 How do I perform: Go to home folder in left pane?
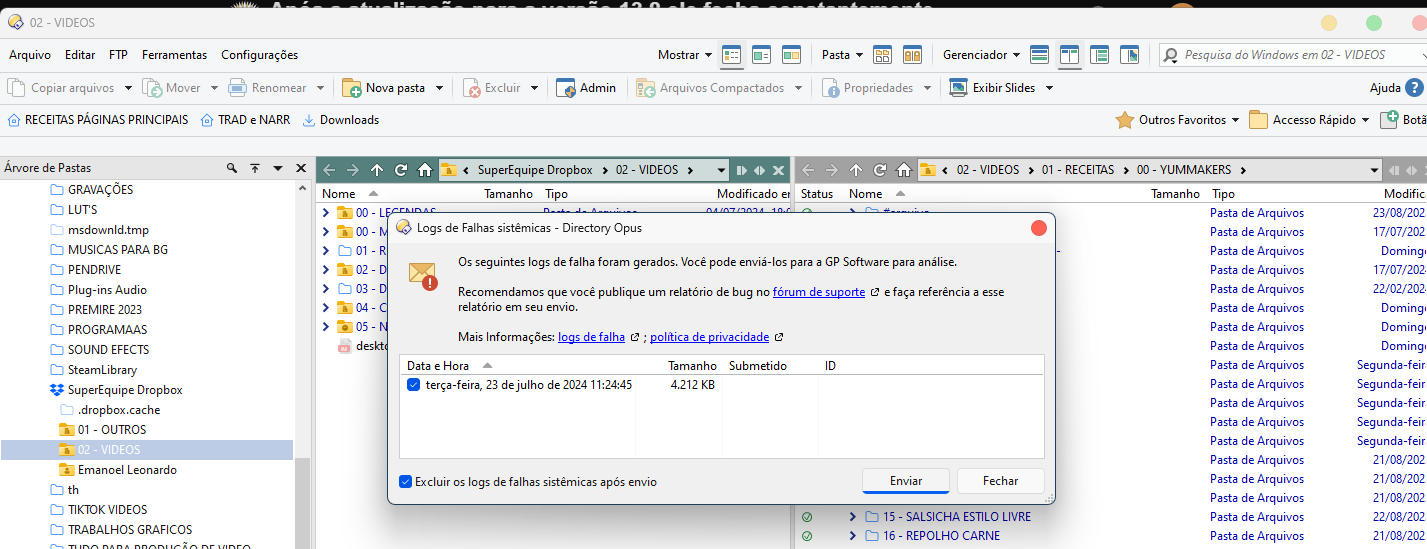(x=425, y=170)
